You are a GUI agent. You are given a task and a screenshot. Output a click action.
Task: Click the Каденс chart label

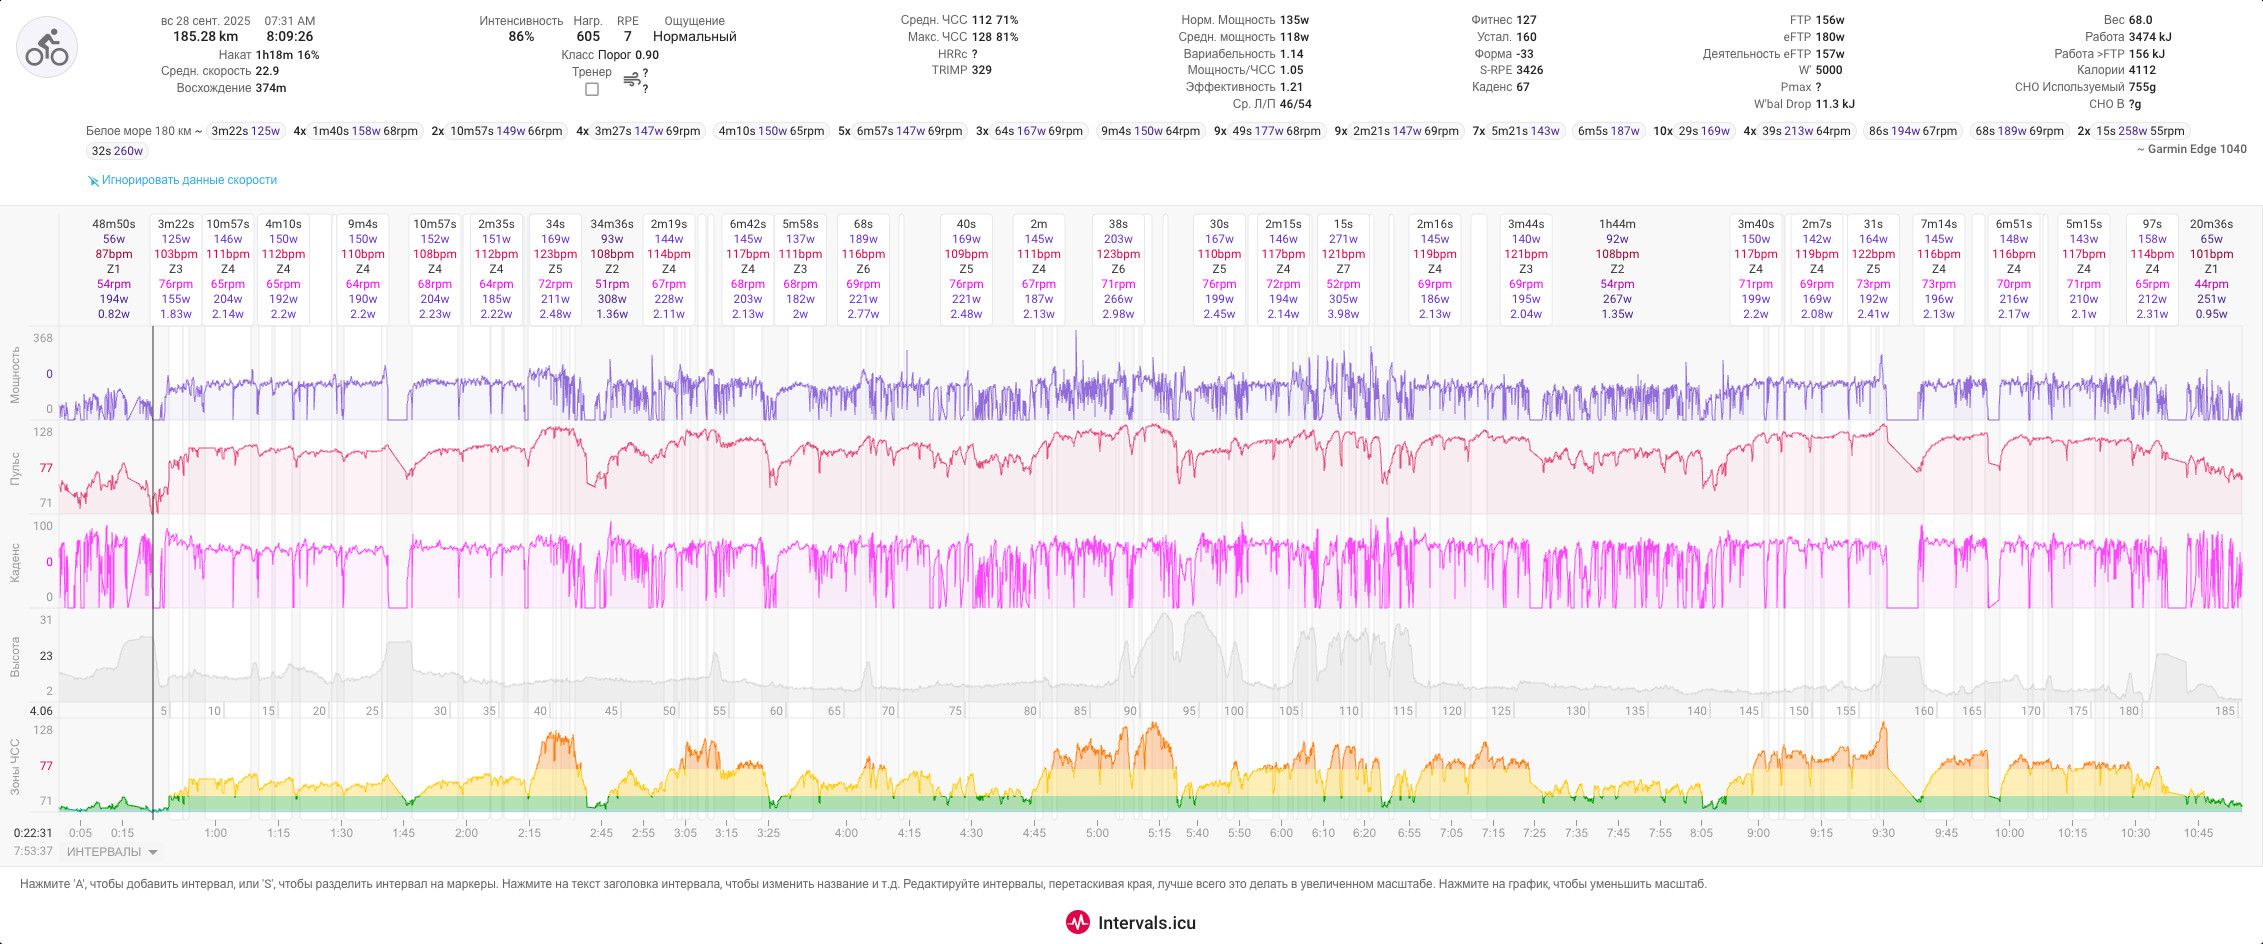(x=15, y=562)
